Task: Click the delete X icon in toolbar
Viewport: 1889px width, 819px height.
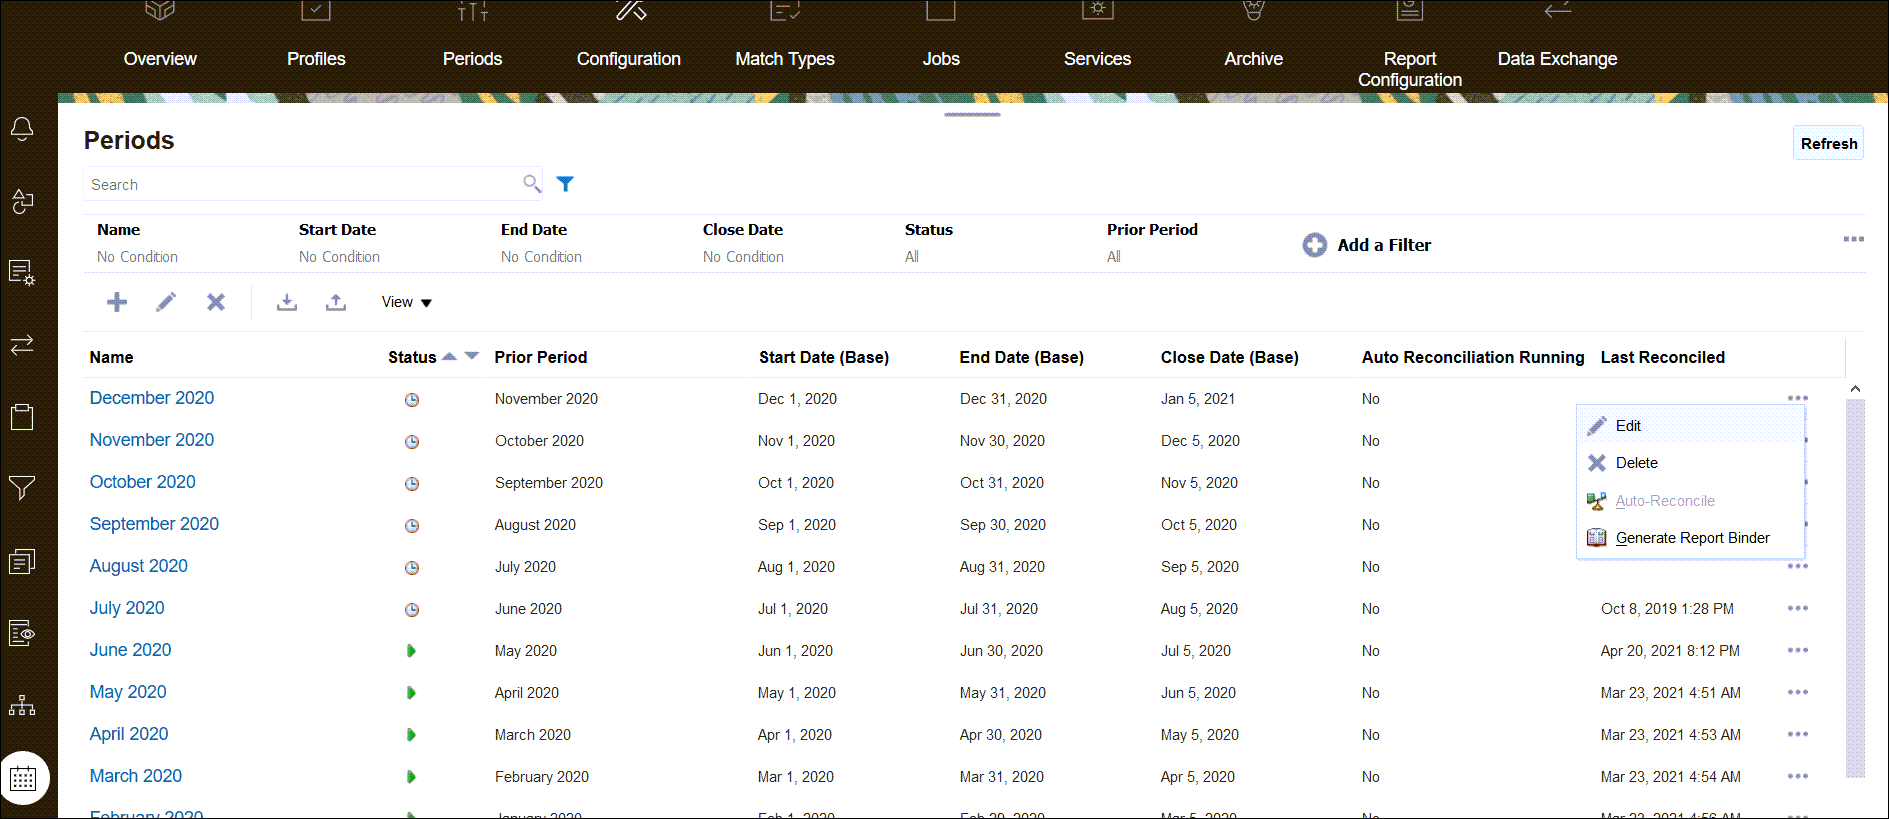Action: point(216,302)
